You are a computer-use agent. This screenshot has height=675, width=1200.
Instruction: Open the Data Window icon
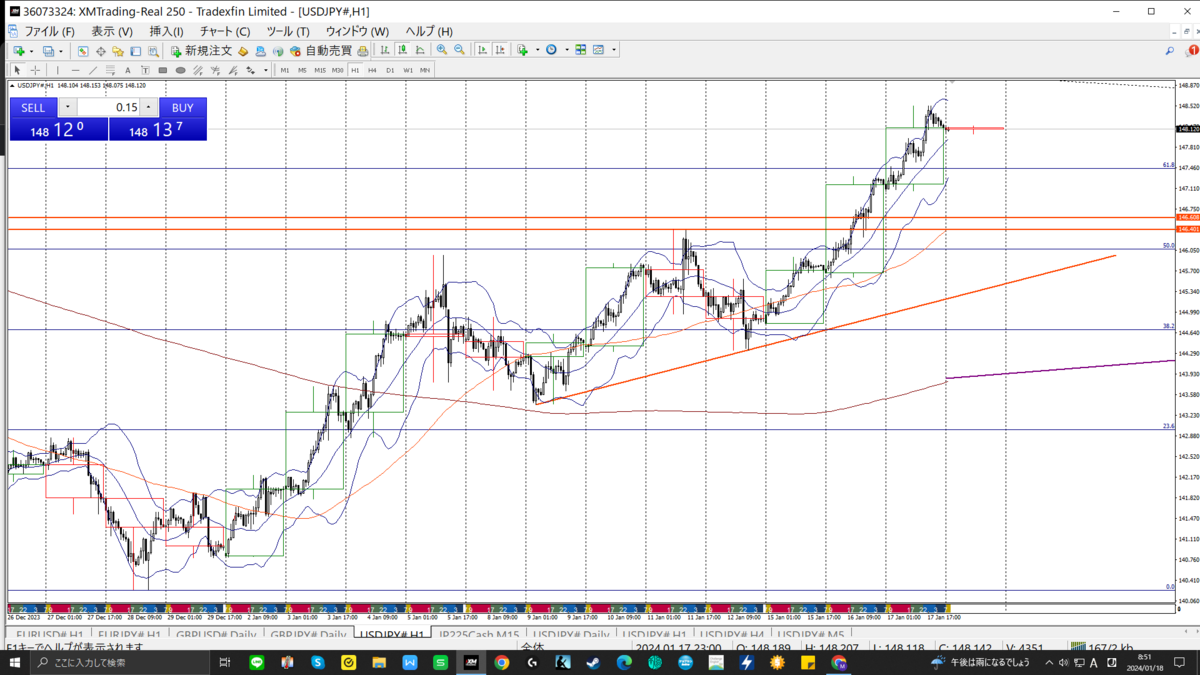tap(101, 50)
